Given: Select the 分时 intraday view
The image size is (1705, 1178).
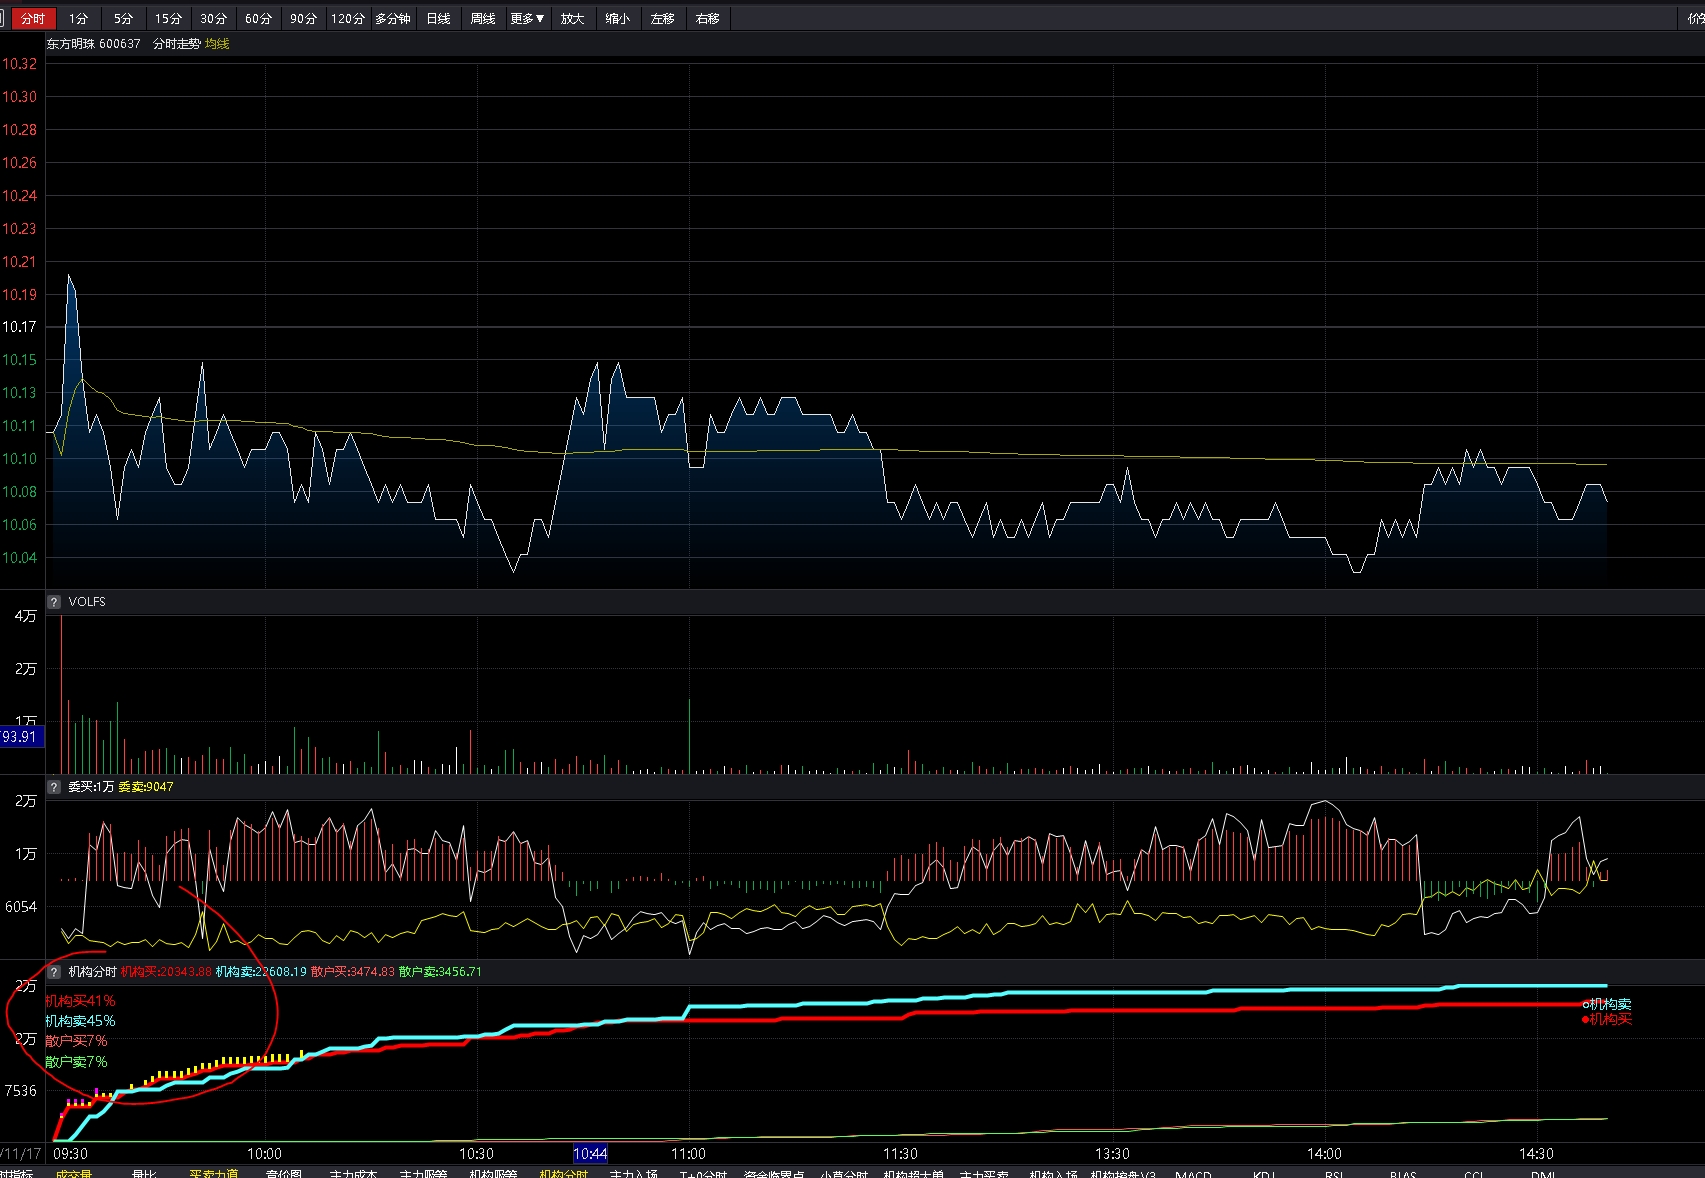Looking at the screenshot, I should coord(33,19).
